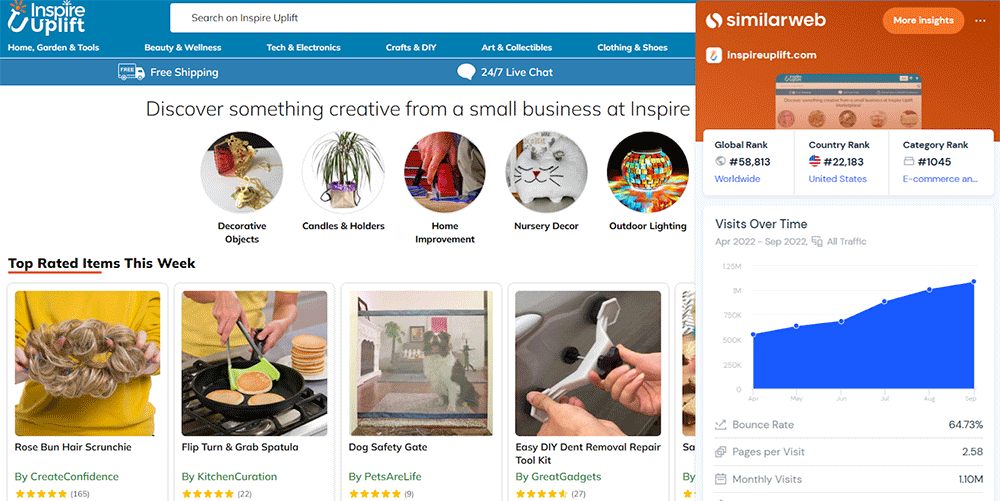This screenshot has height=501, width=1000.
Task: Click the inspireuplift.com site favicon
Action: [x=714, y=55]
